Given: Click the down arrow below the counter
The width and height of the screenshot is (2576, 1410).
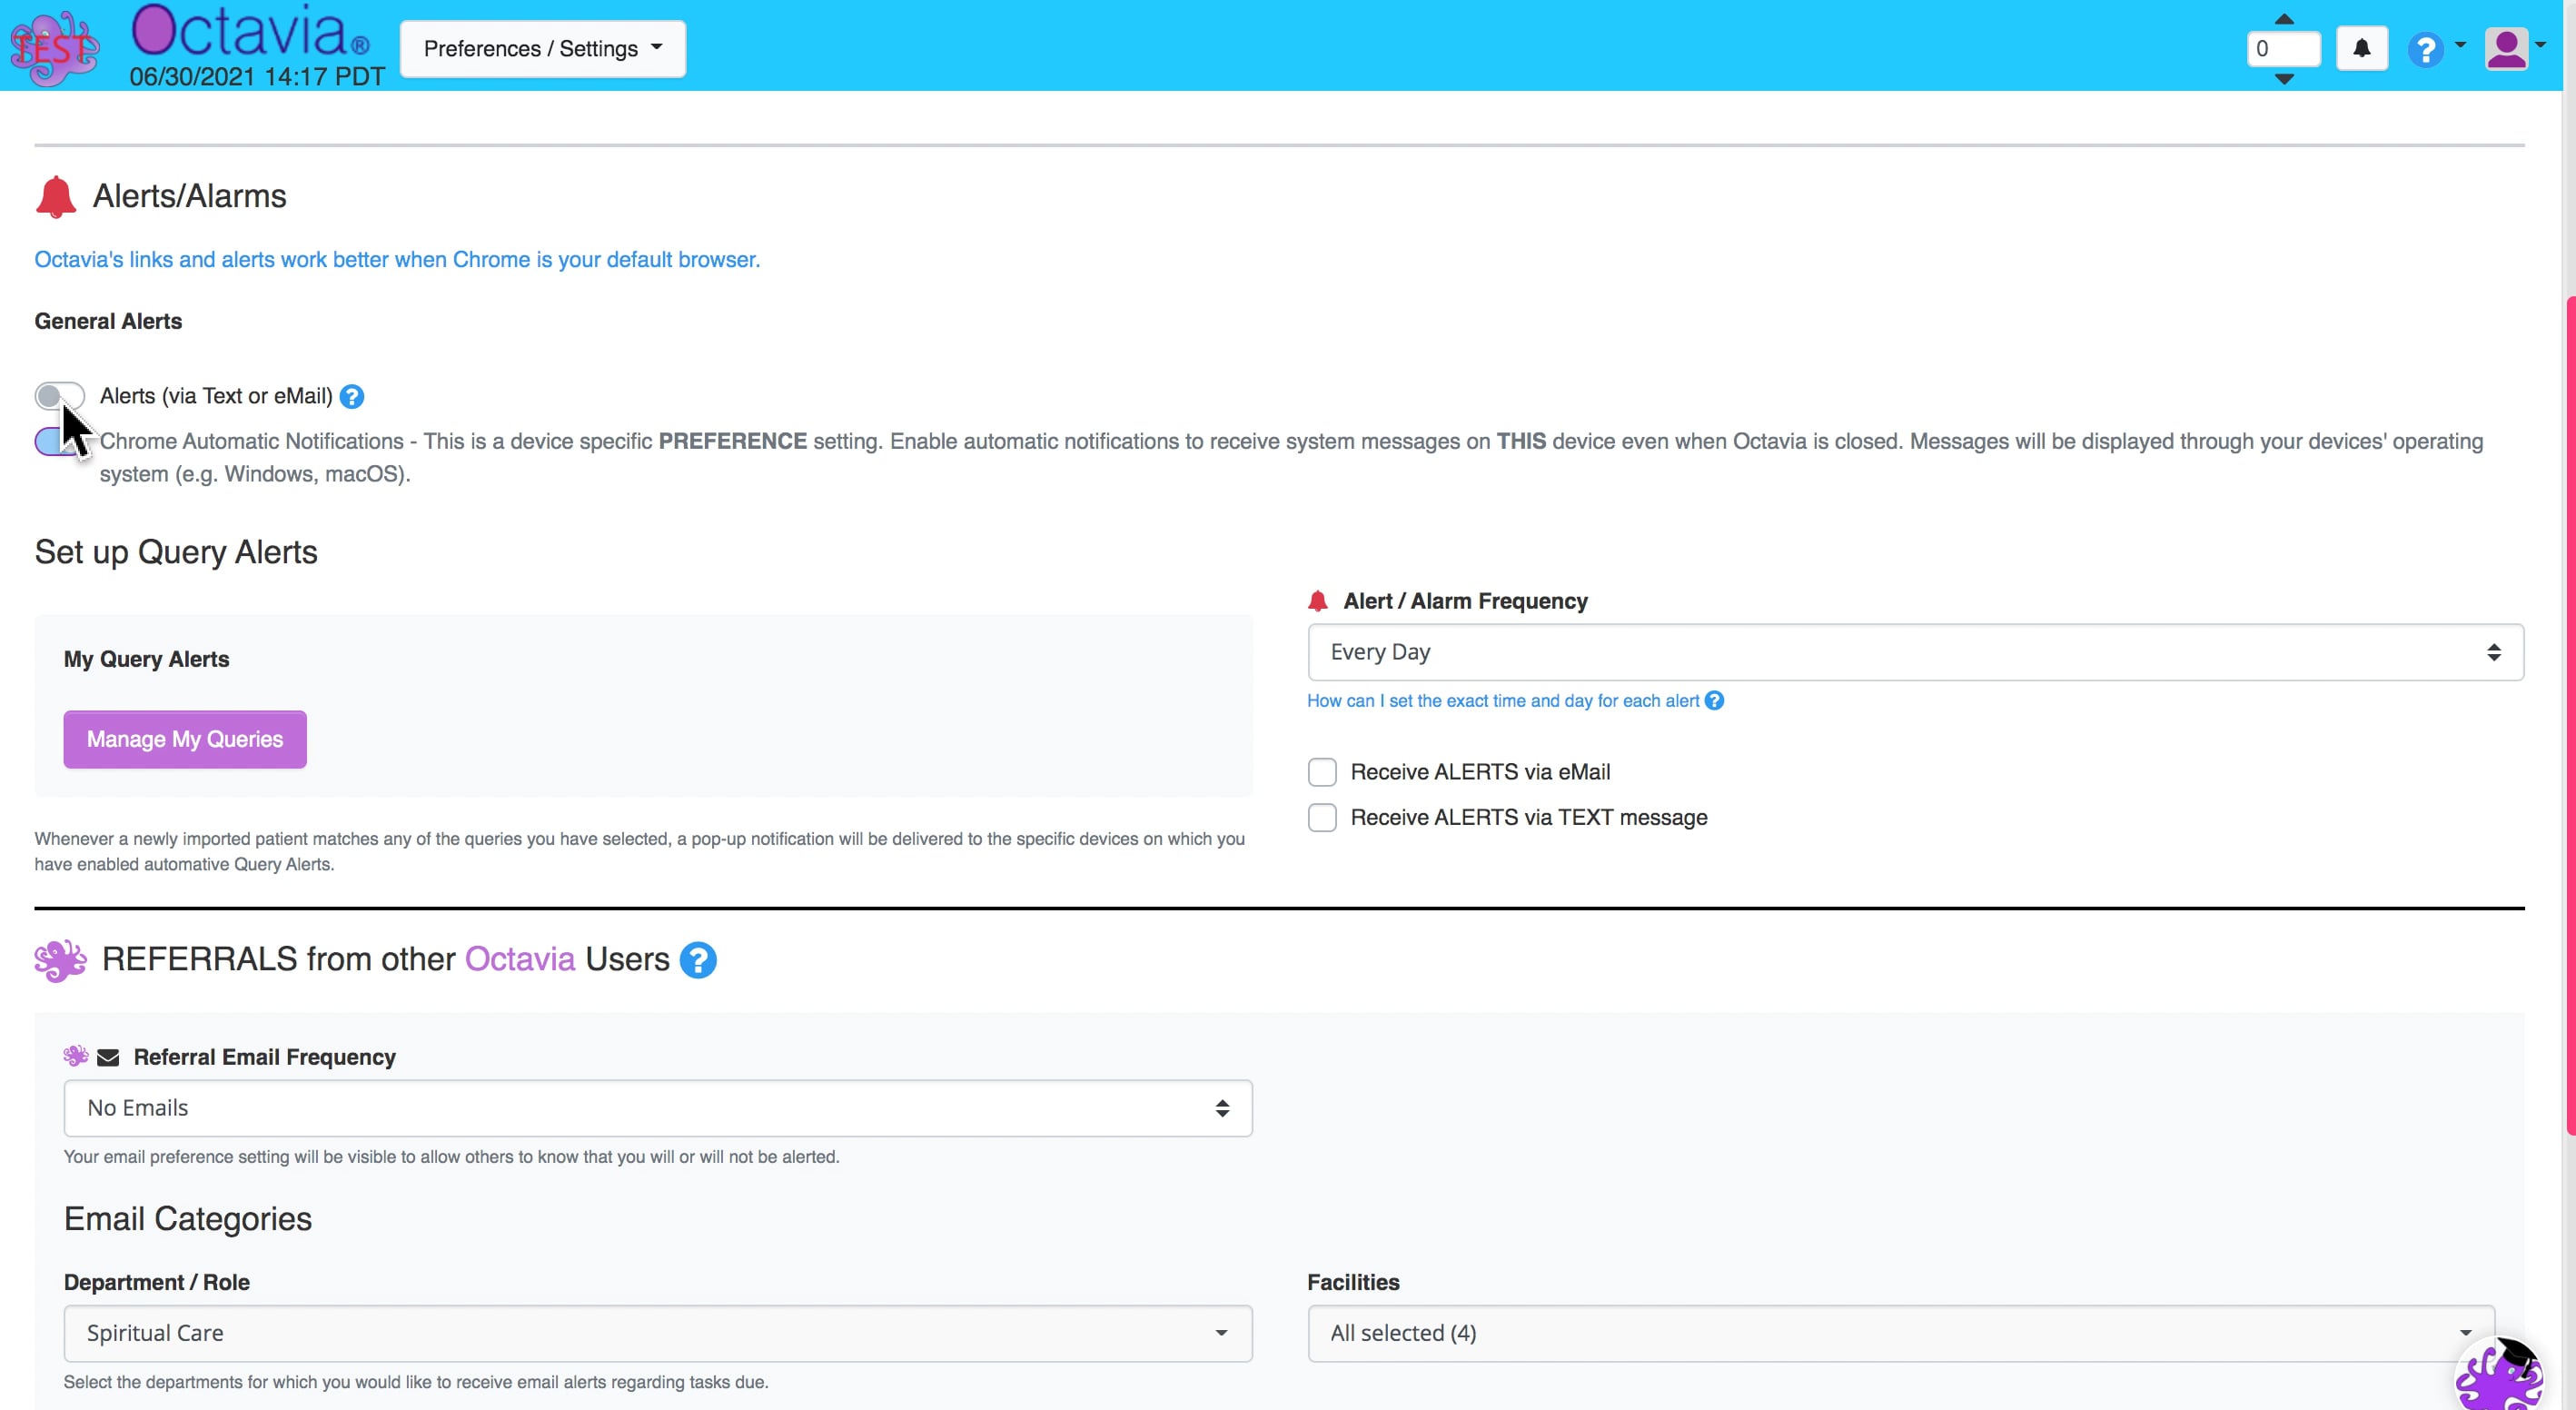Looking at the screenshot, I should pos(2284,79).
